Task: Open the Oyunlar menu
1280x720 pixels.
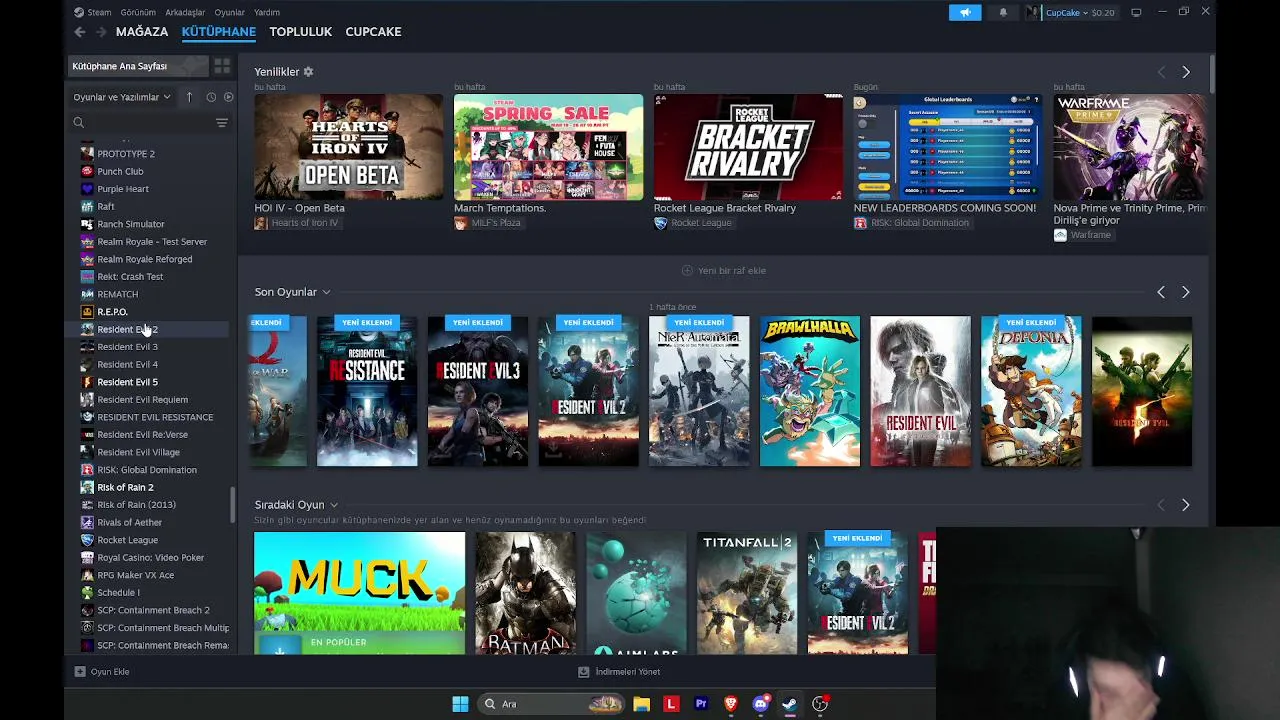Action: pyautogui.click(x=229, y=12)
